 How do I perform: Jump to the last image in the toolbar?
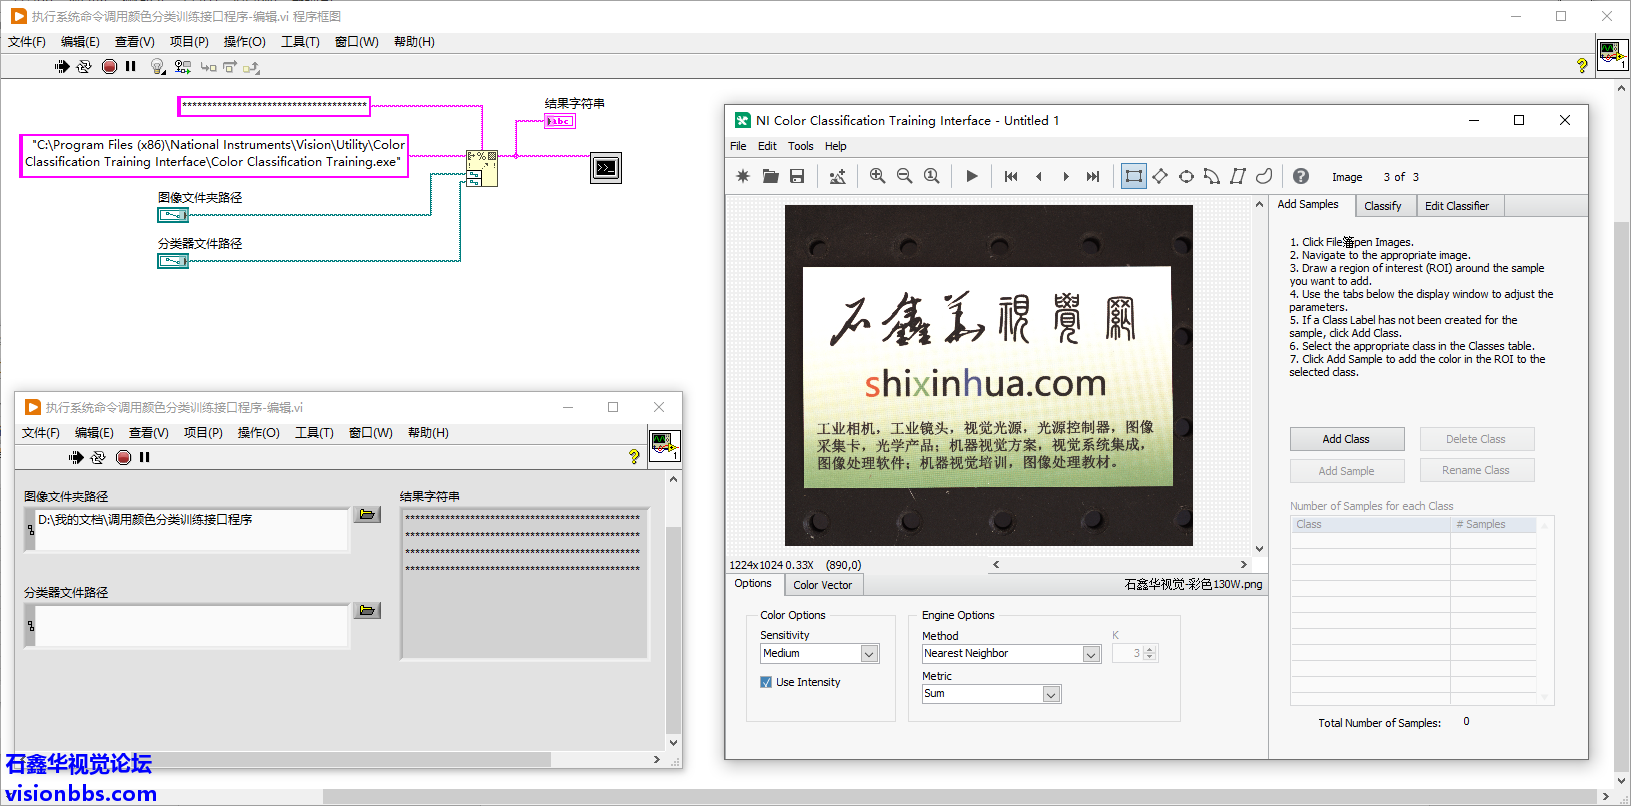(1093, 176)
